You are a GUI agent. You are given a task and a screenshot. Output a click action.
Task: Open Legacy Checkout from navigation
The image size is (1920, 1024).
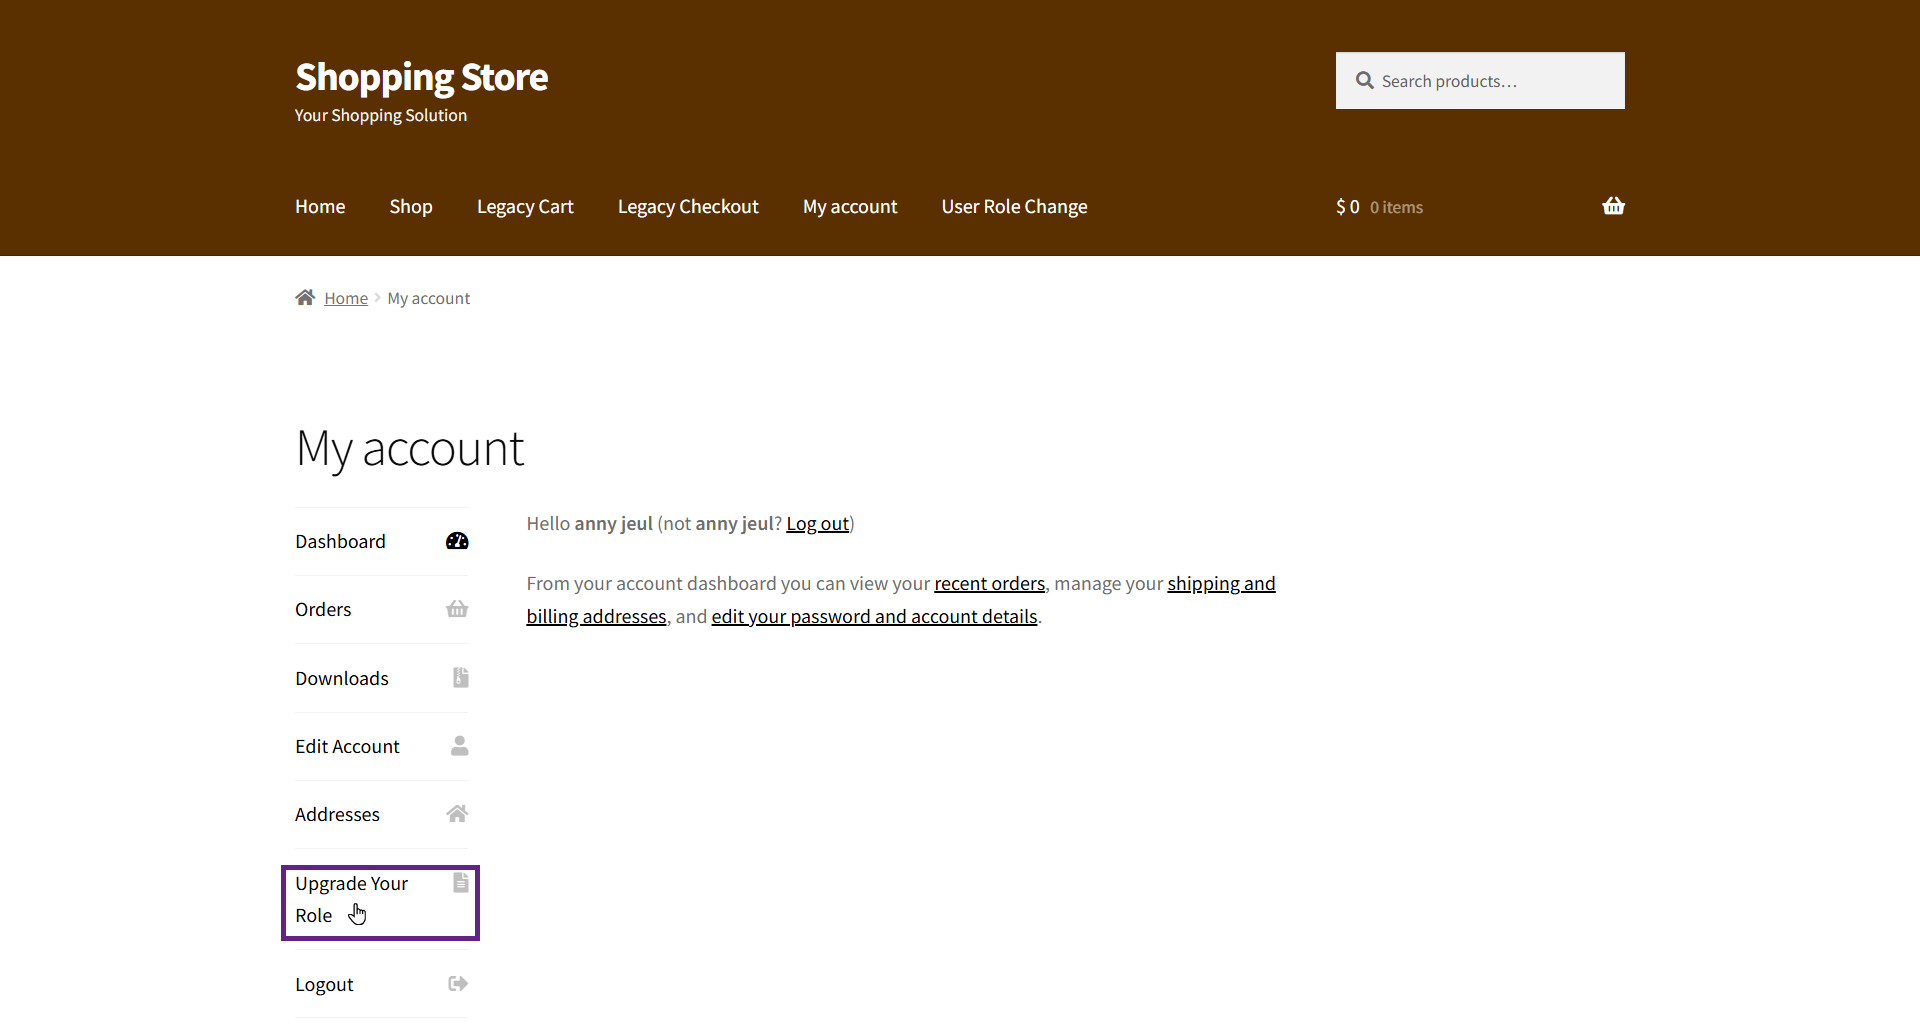pos(687,207)
